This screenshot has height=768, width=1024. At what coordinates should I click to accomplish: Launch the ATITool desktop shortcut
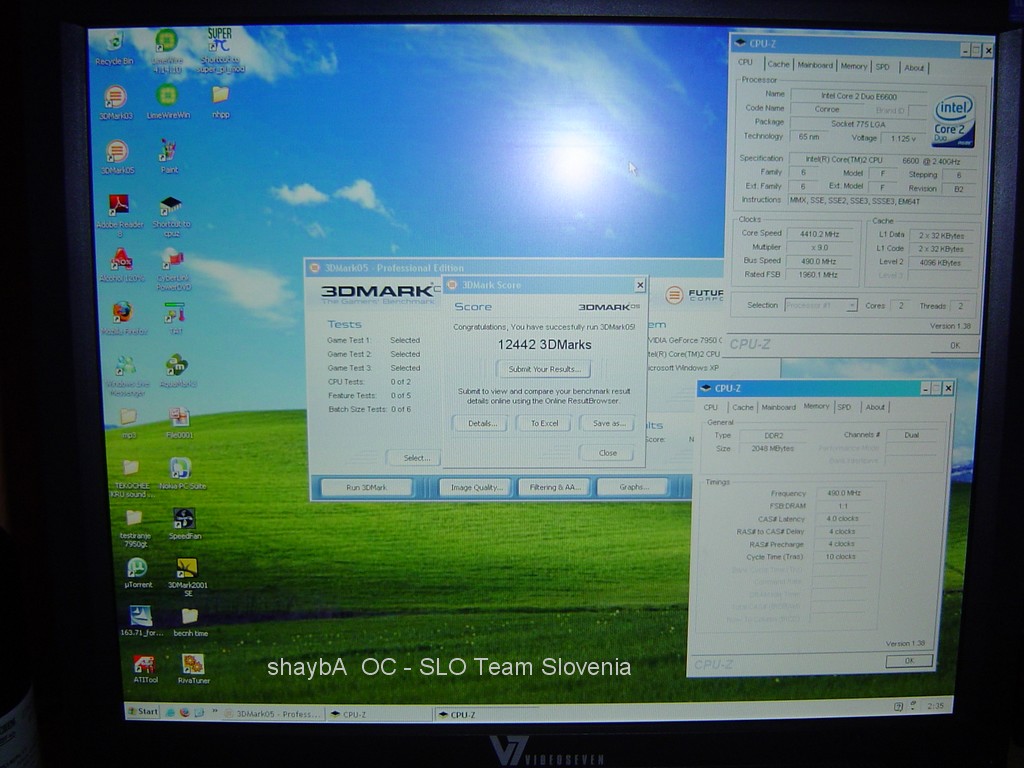145,669
